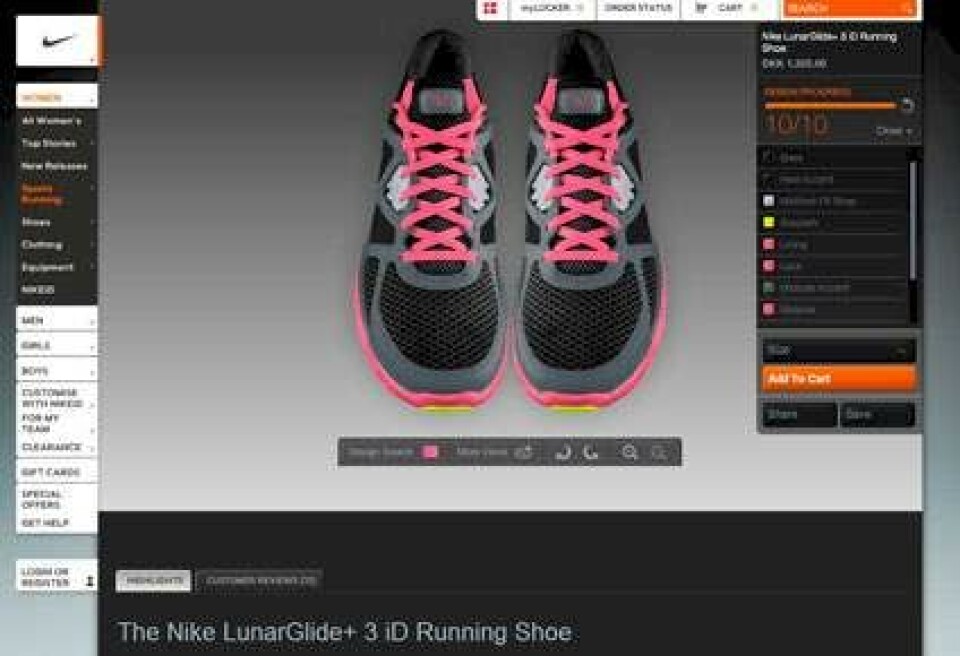
Task: Click the options list scrollbar
Action: 913,221
